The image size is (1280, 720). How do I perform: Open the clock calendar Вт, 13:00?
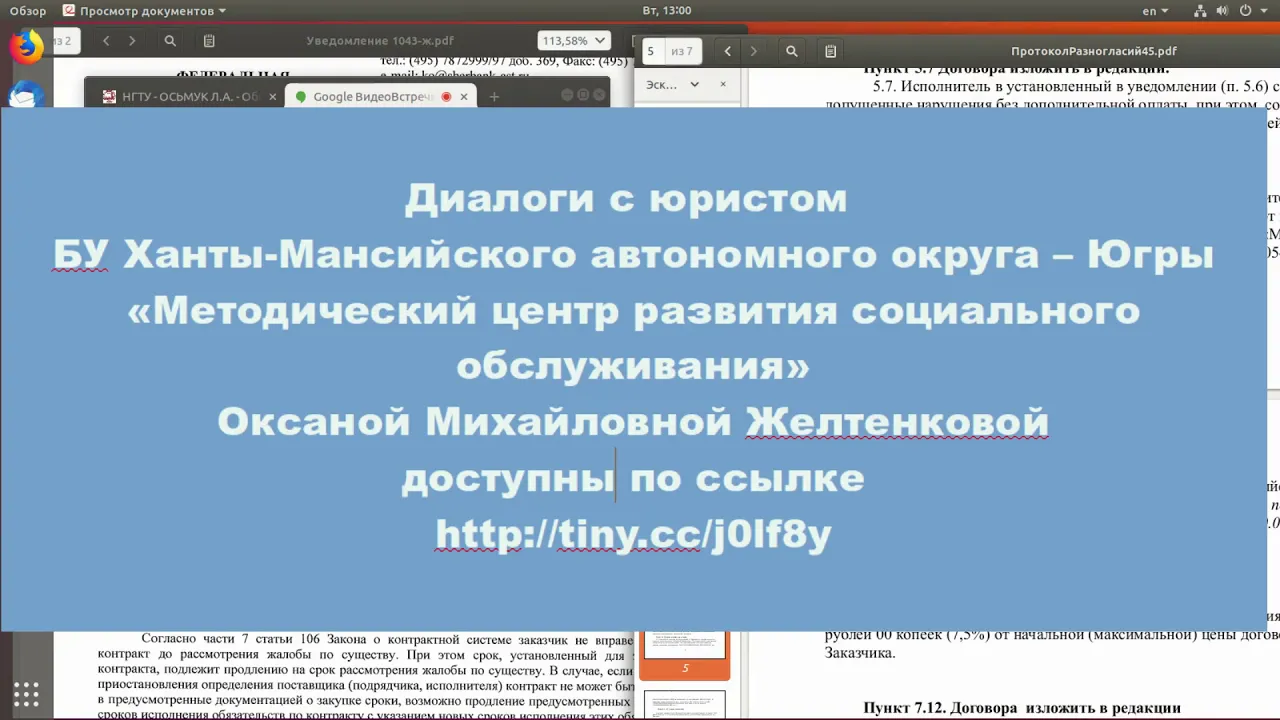point(667,11)
